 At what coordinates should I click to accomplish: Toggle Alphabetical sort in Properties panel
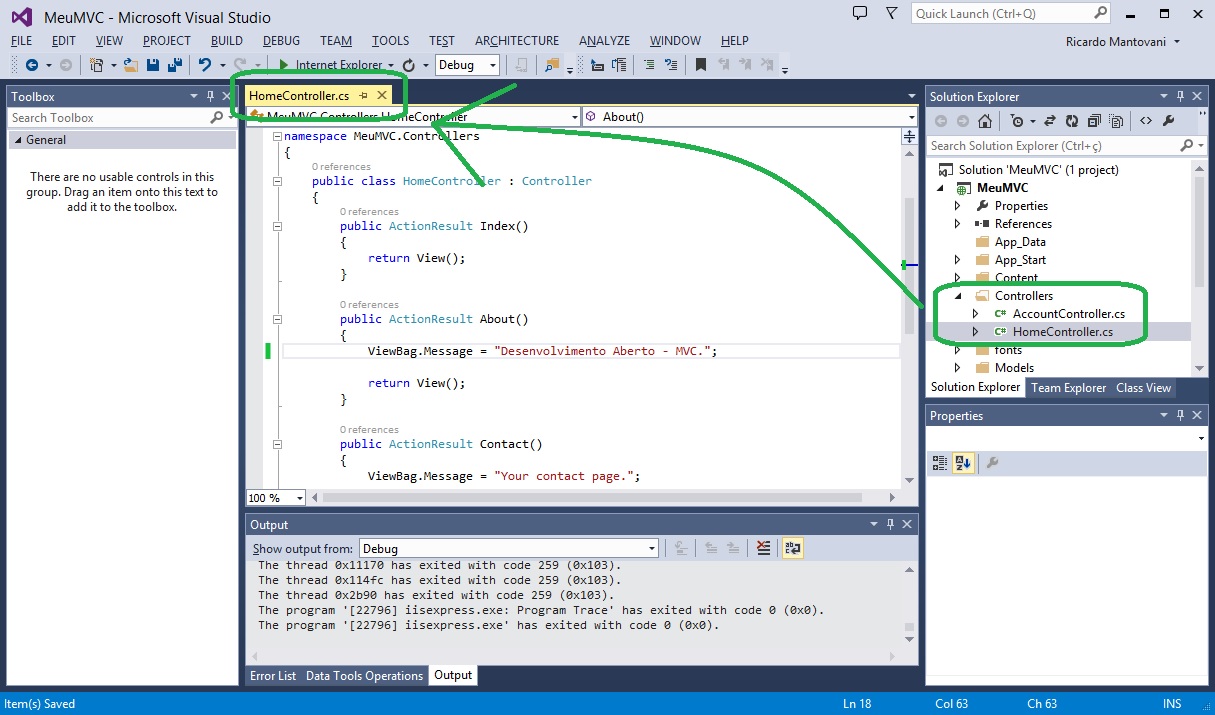(963, 463)
